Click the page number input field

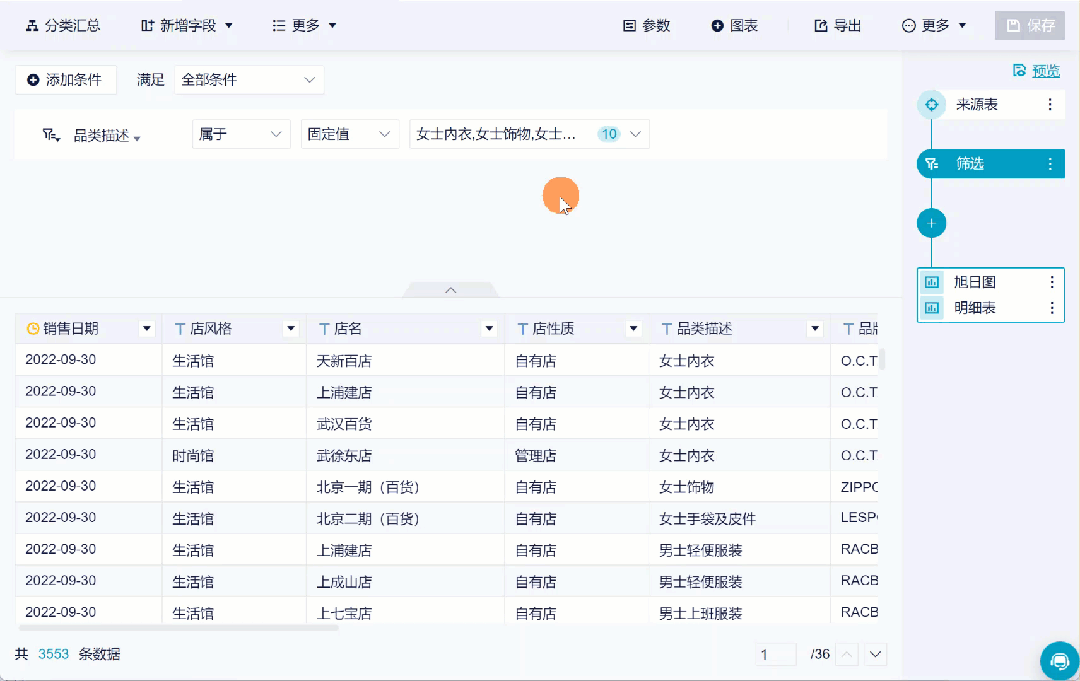(775, 654)
